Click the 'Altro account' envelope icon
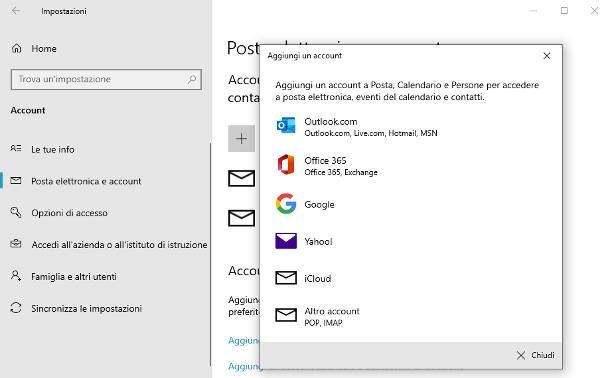Image resolution: width=610 pixels, height=378 pixels. (286, 315)
